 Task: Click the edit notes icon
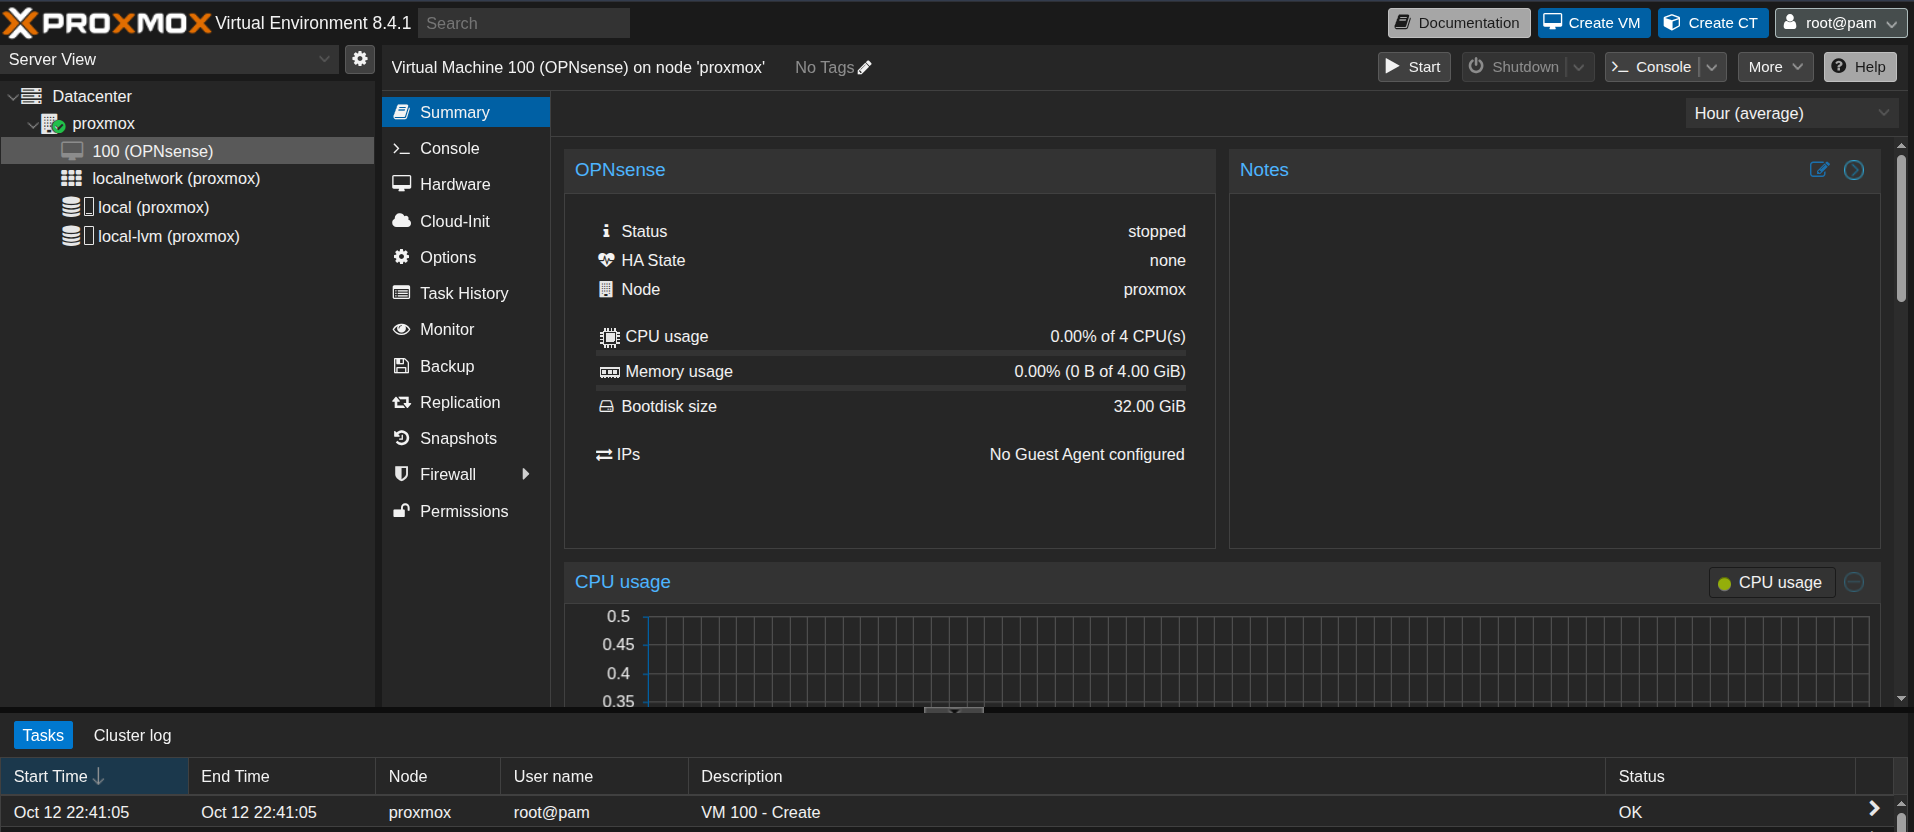click(x=1819, y=170)
